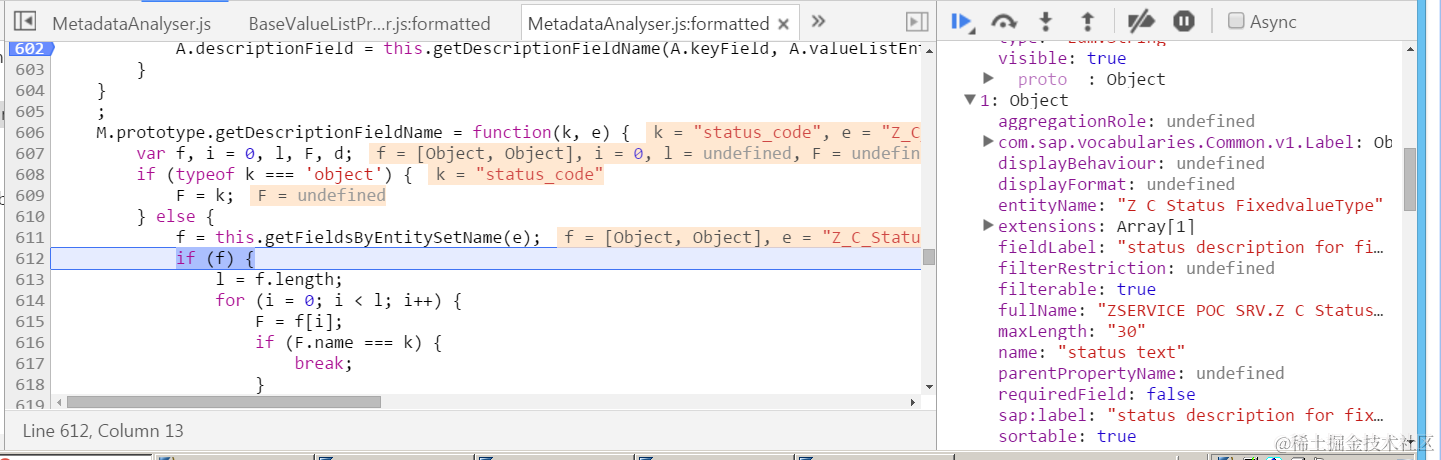The width and height of the screenshot is (1441, 460).
Task: Select the 'filterable: true' row
Action: 1077,289
